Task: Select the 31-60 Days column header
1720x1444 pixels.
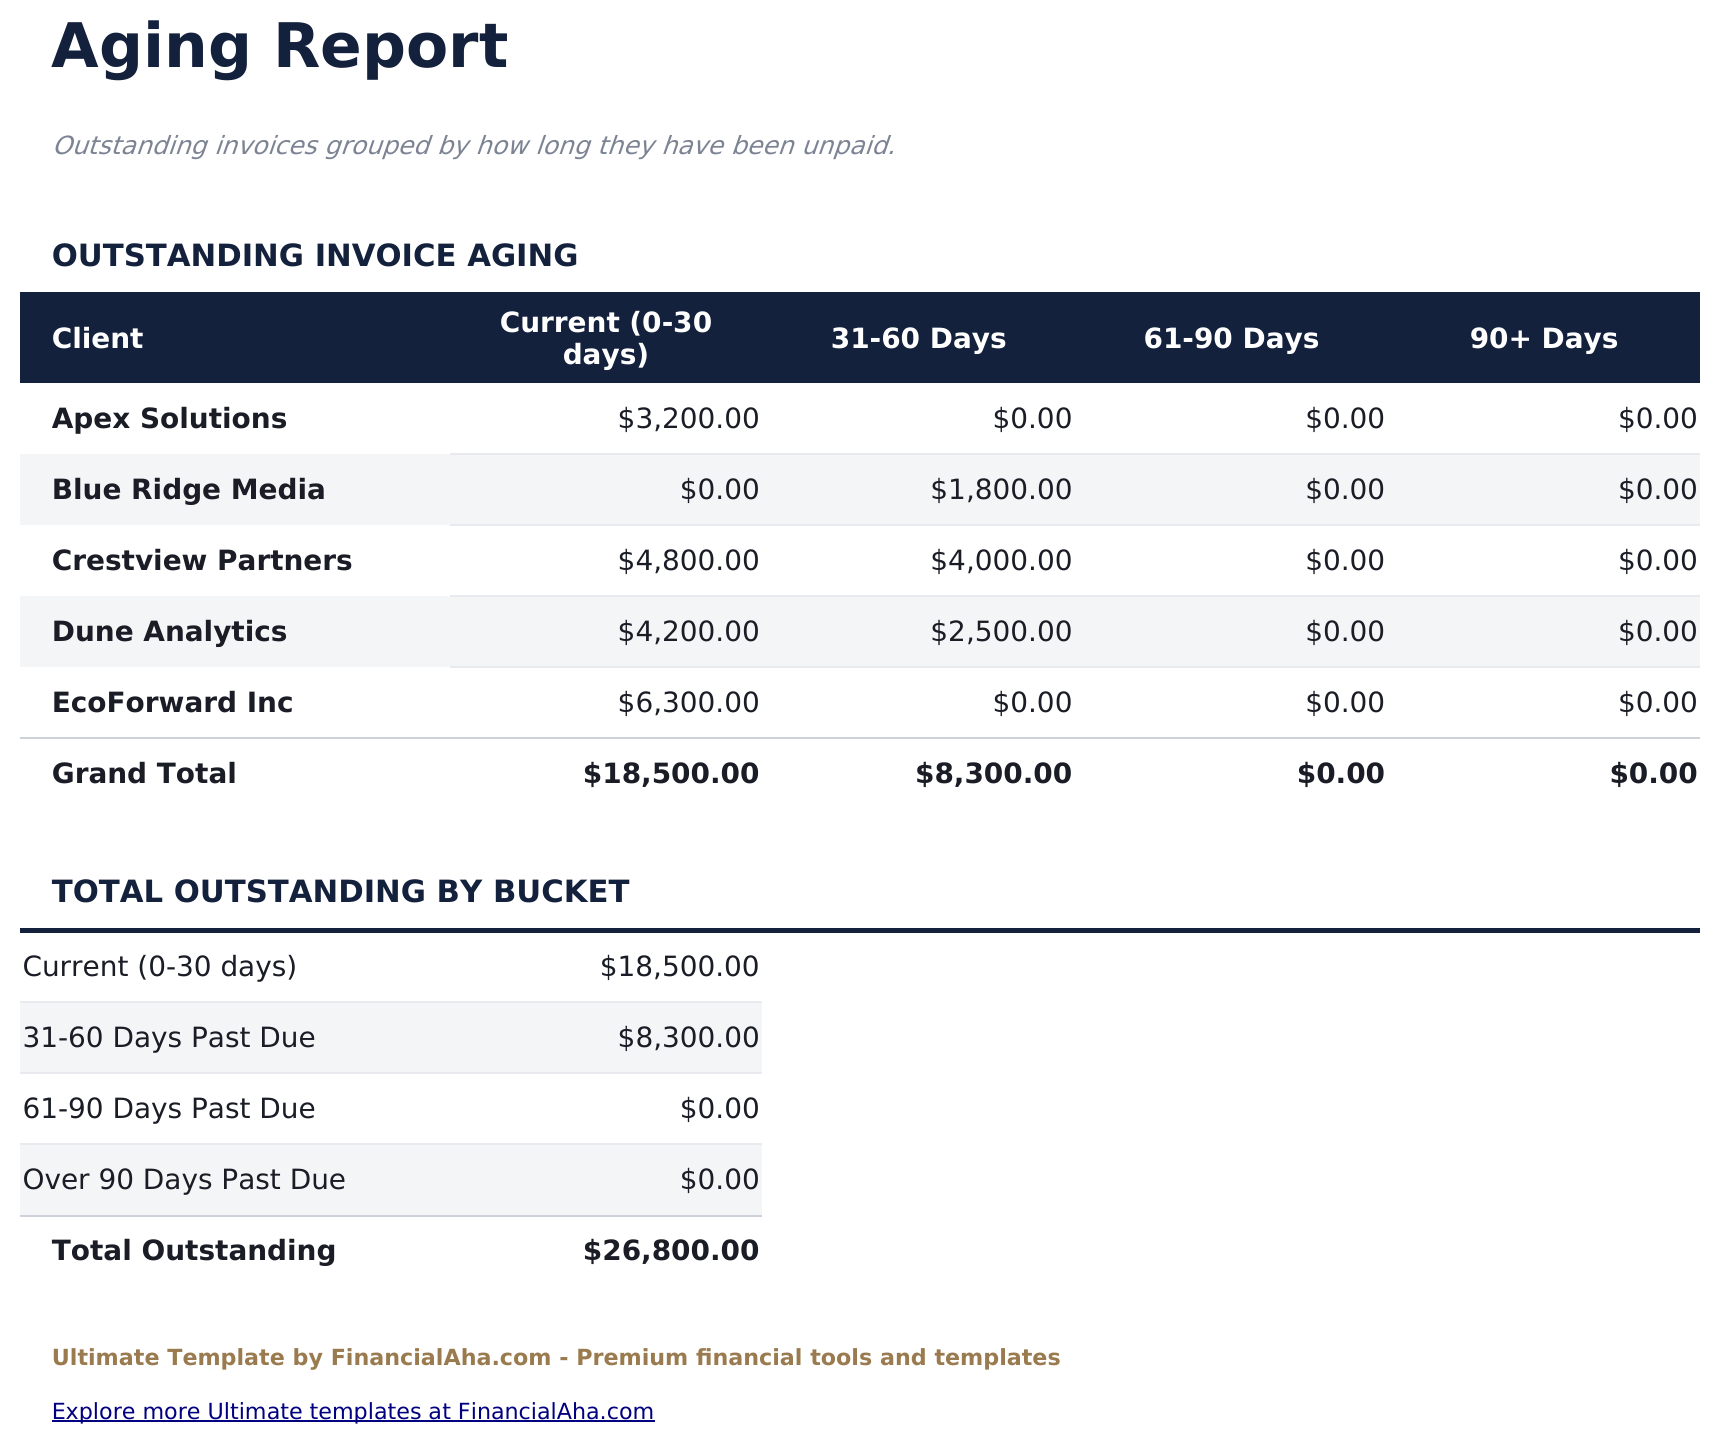Action: (x=918, y=338)
